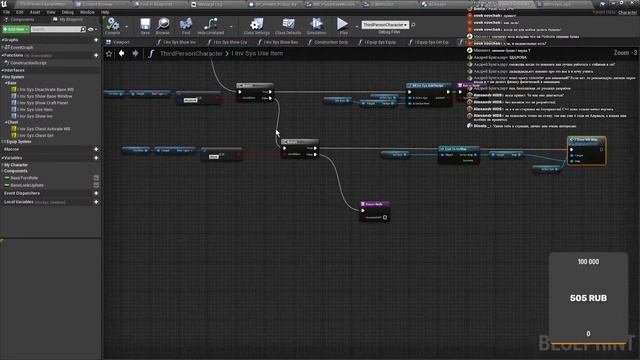Click the Parent class Character link
Image resolution: width=640 pixels, height=360 pixels.
(627, 13)
